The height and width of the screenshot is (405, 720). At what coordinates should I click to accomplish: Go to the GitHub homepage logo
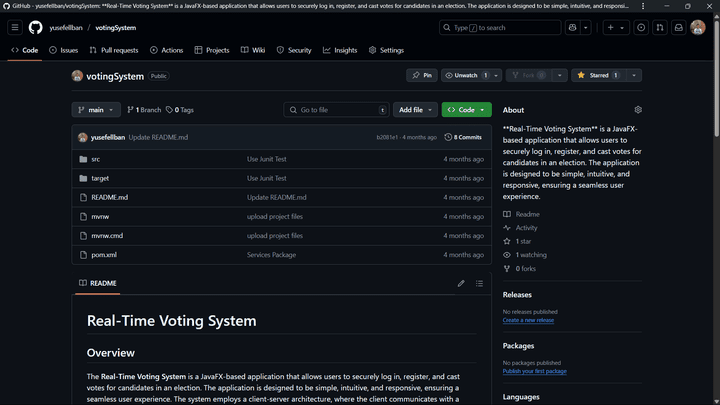(x=35, y=28)
